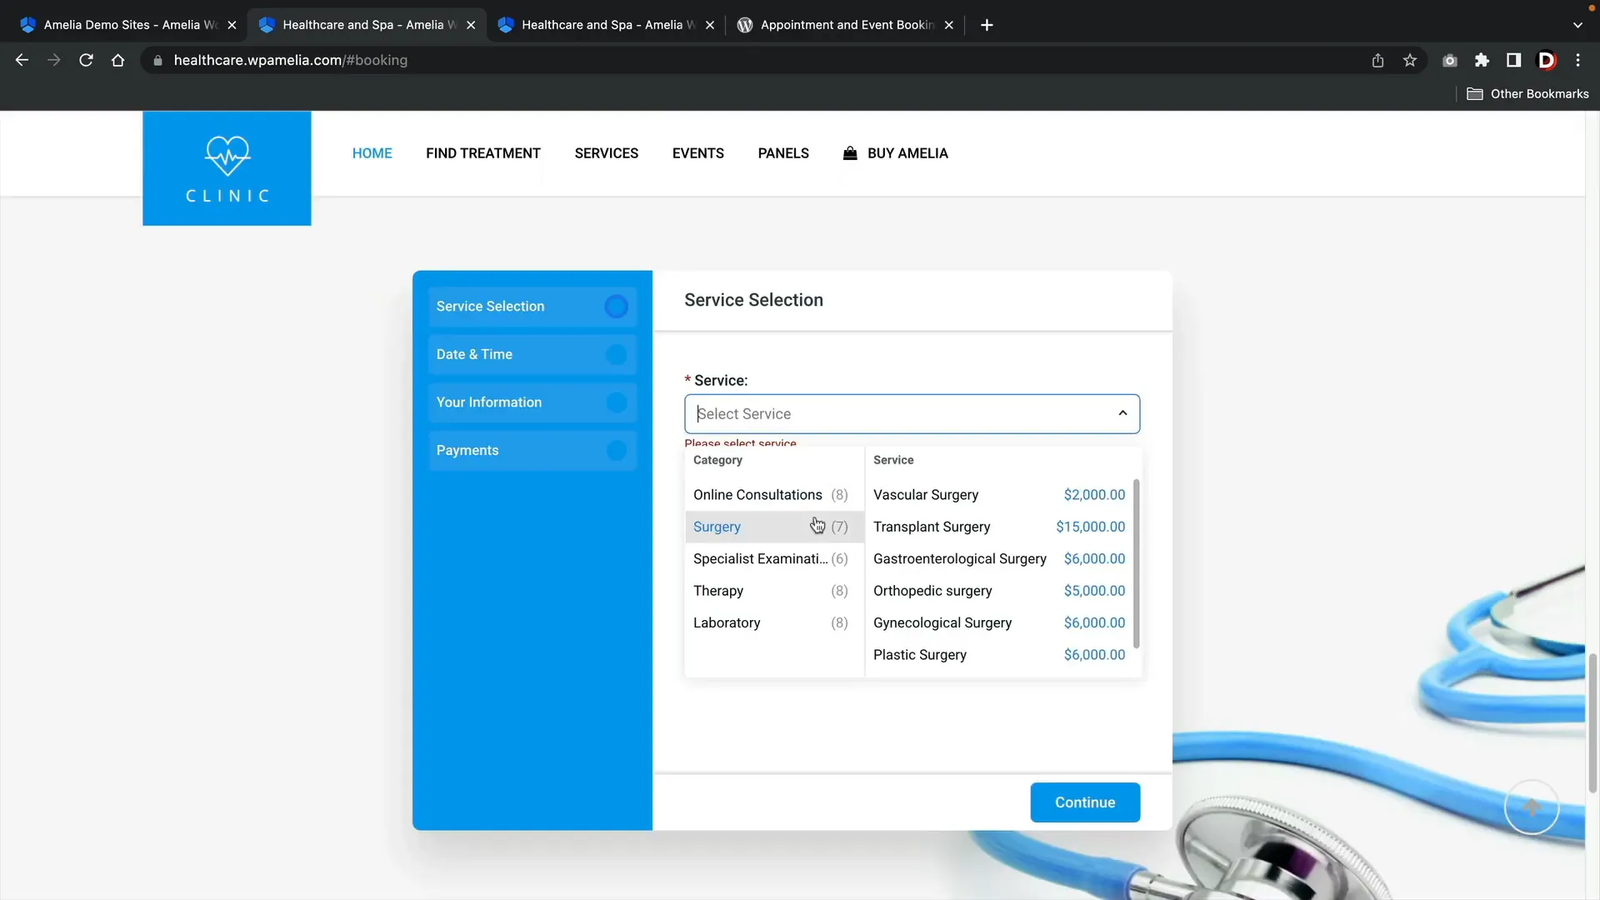Click the Continue button

coord(1085,802)
